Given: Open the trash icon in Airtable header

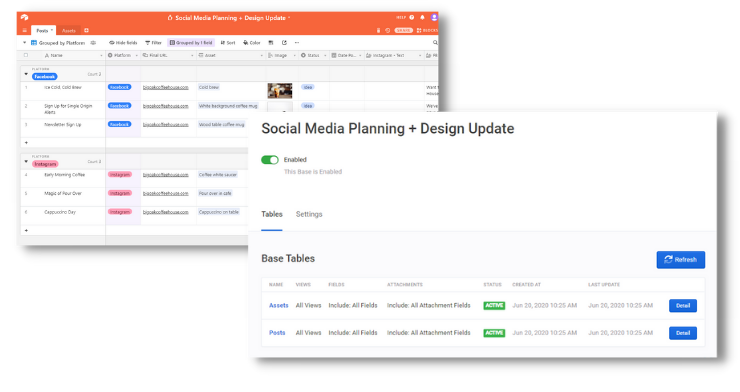Looking at the screenshot, I should (378, 30).
